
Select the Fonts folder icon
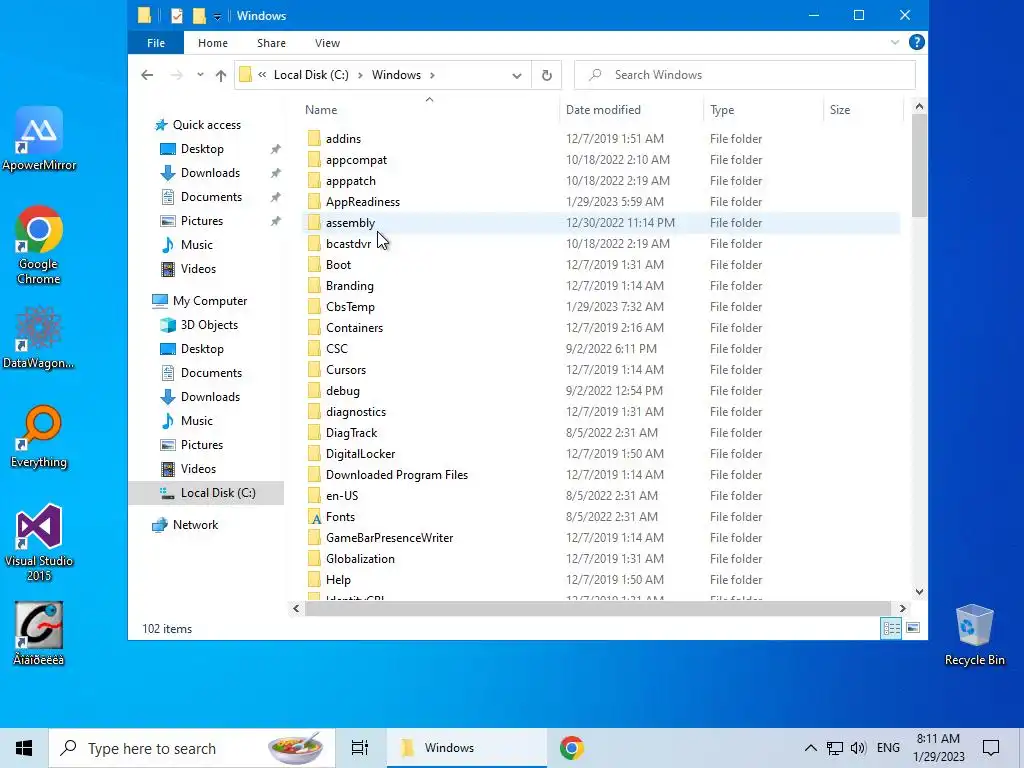(x=314, y=517)
